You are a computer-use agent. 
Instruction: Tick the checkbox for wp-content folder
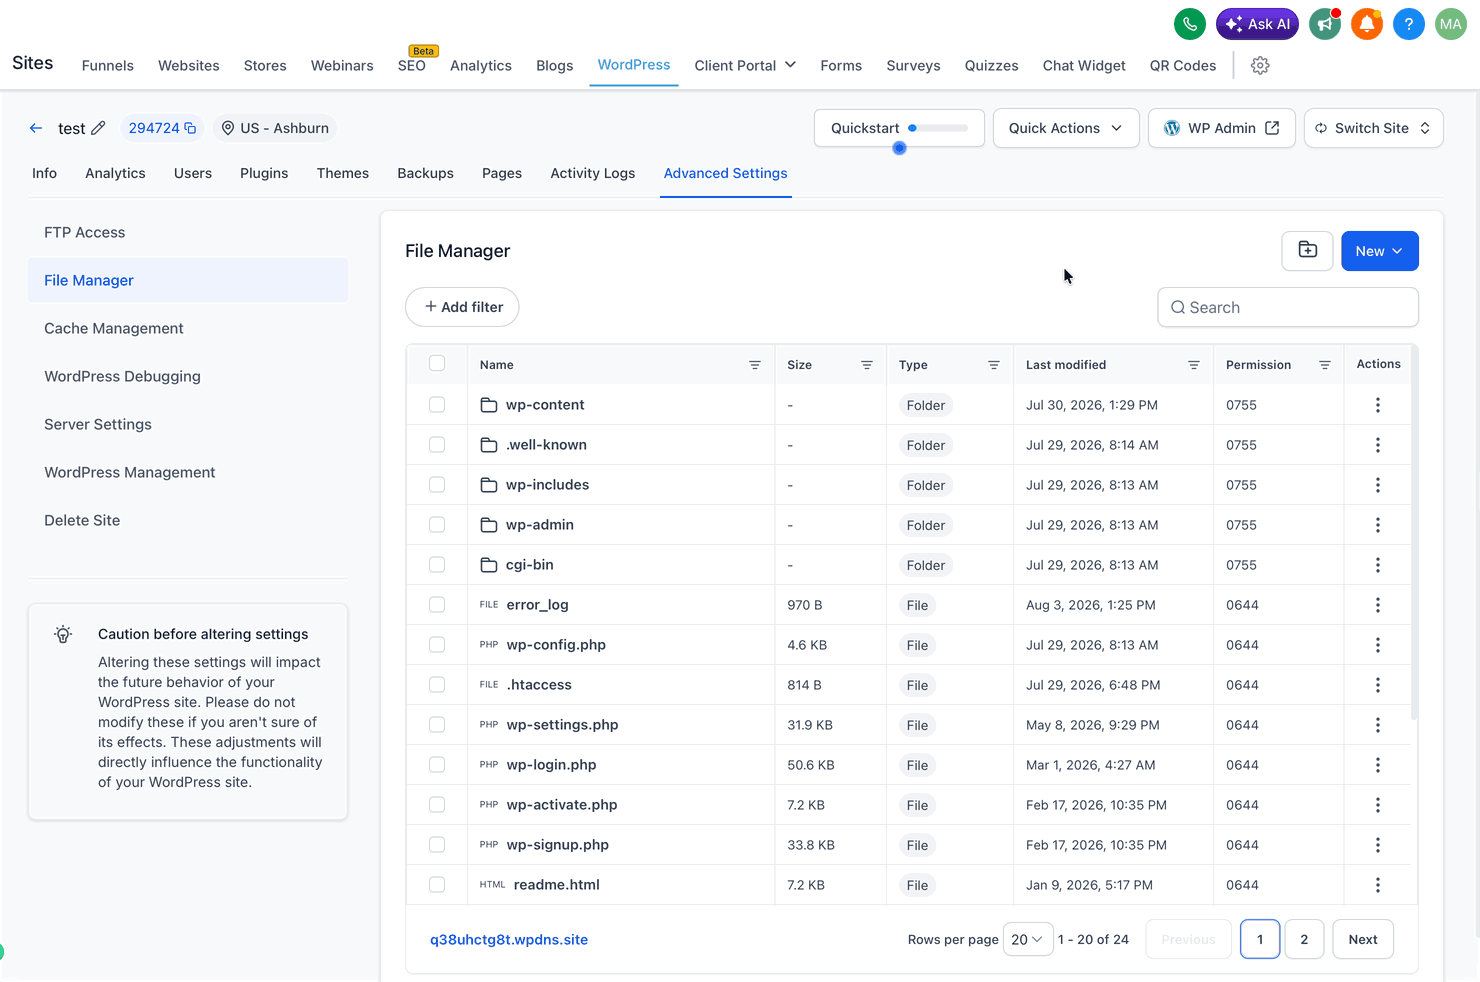click(437, 404)
